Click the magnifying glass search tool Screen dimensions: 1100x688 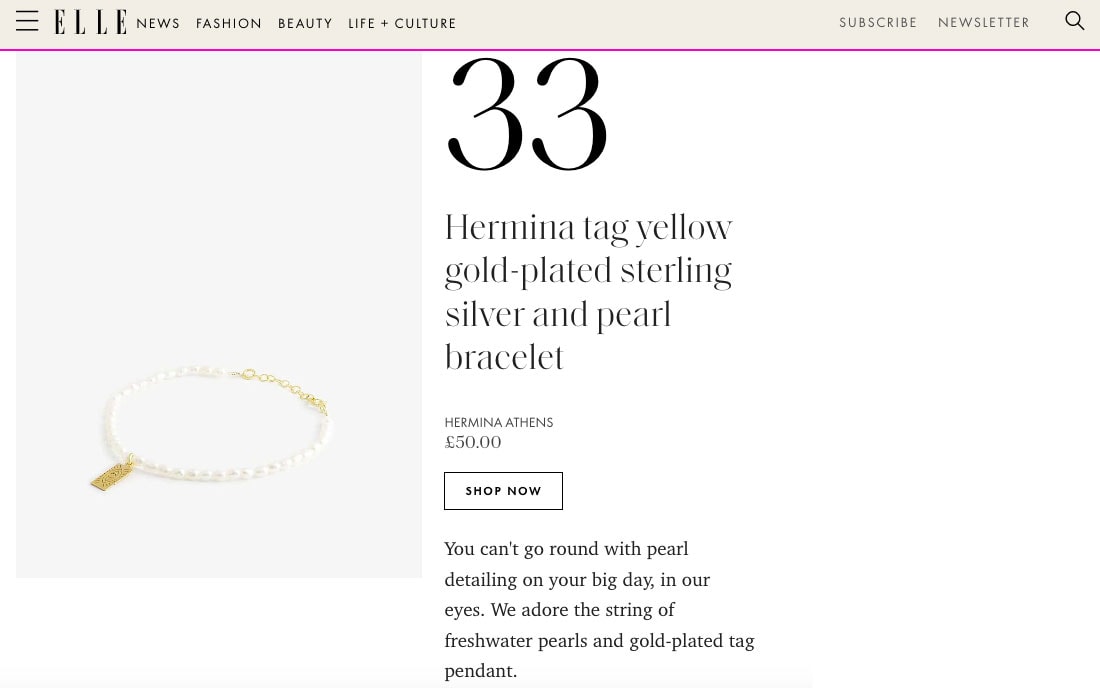1074,21
